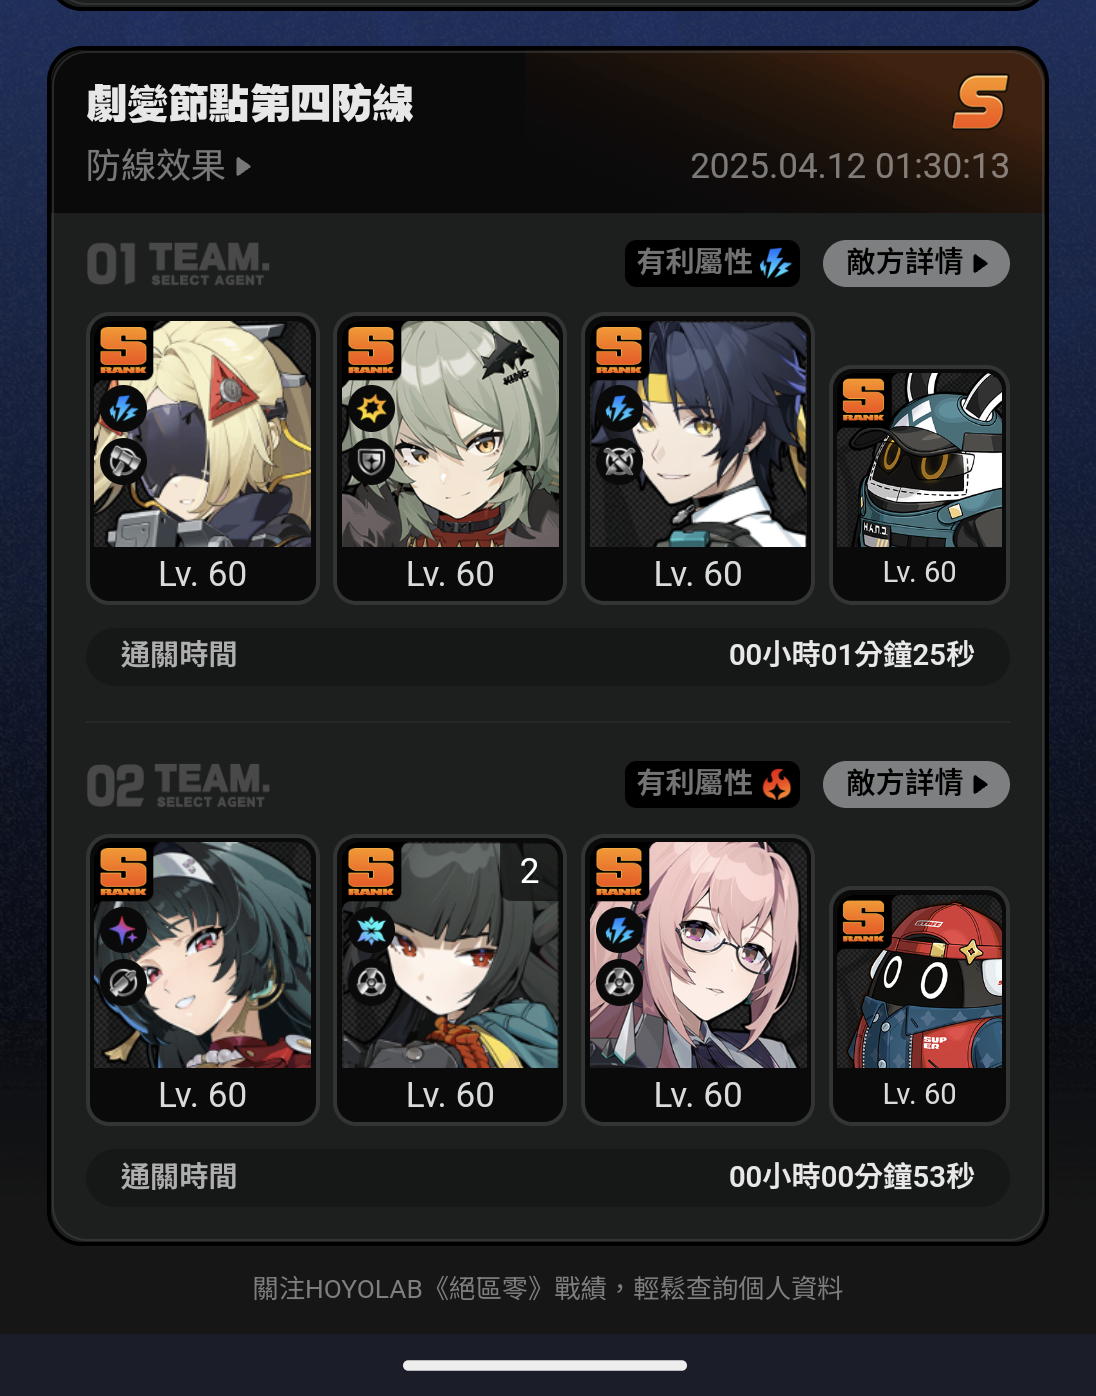Select dark-blue-haired agent with headband
Screen dimensions: 1096x1396
pyautogui.click(x=698, y=459)
